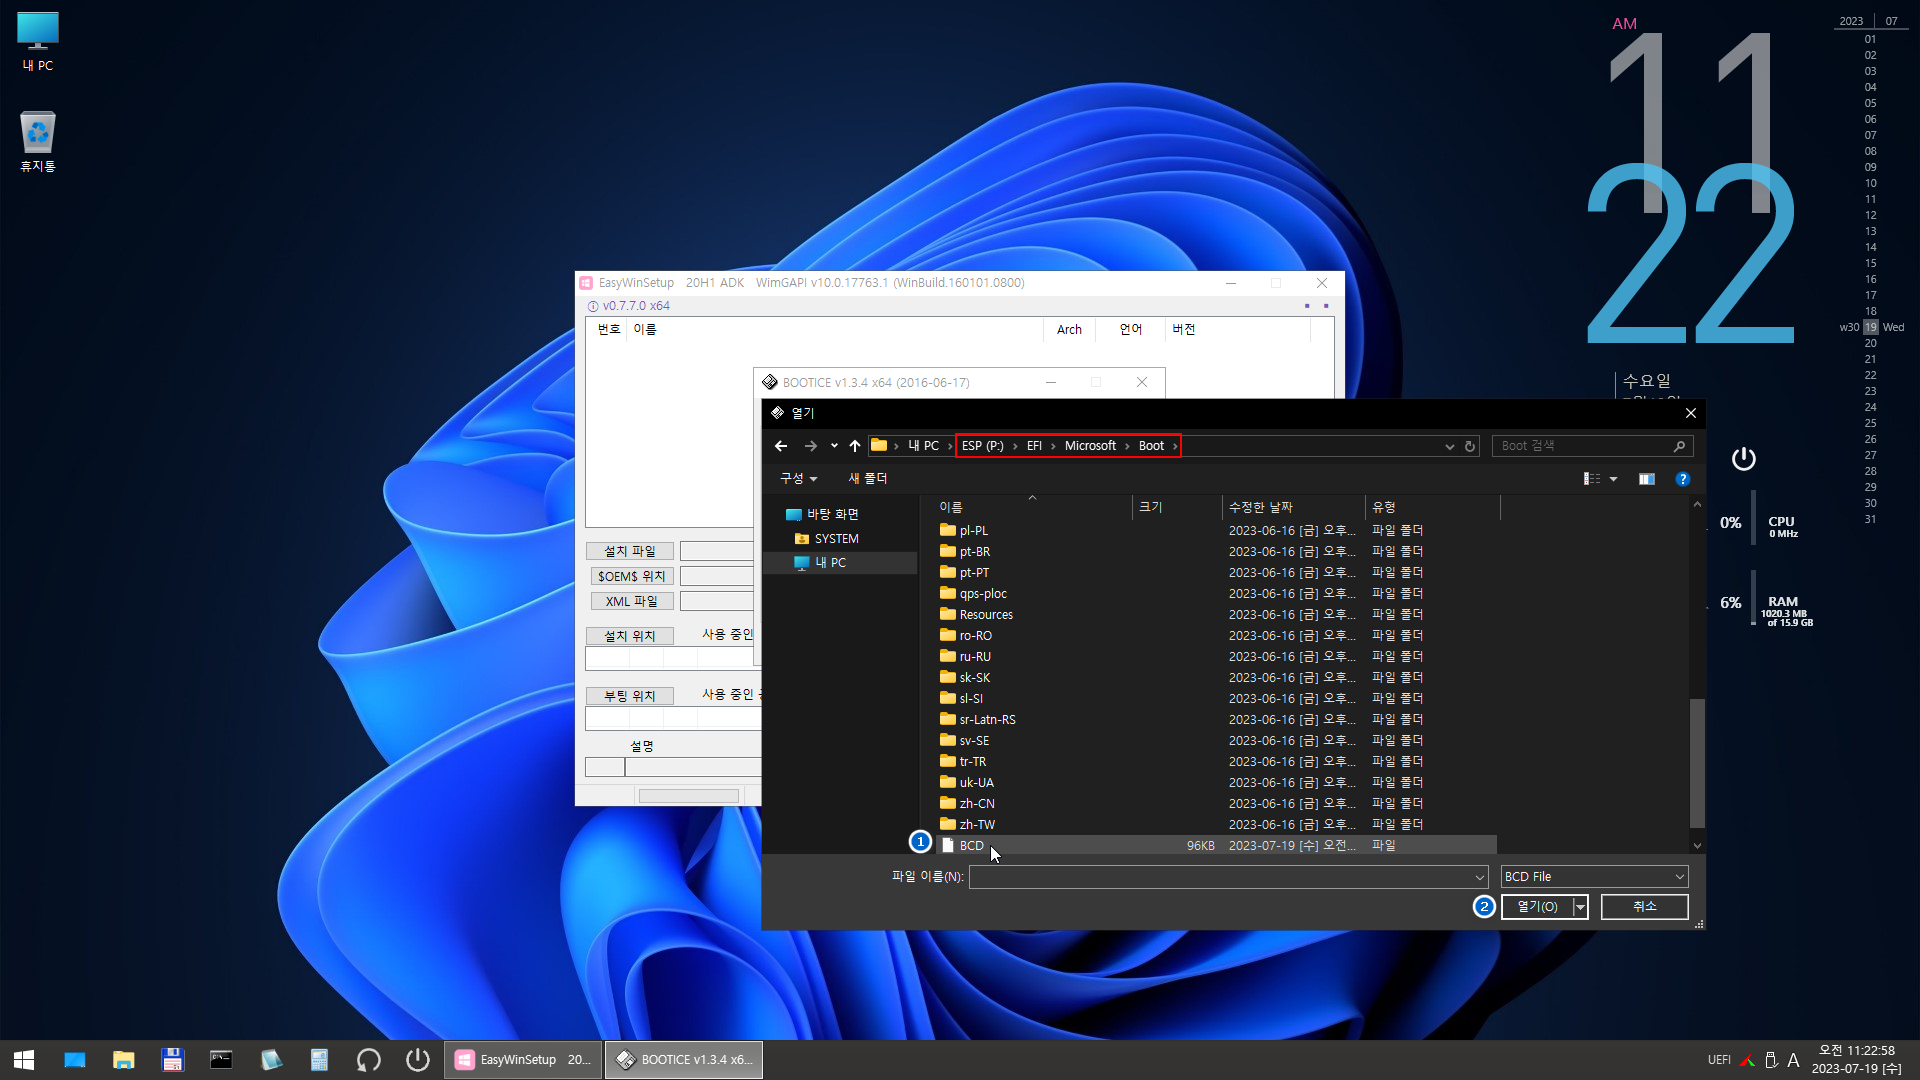Open 휴지통 recycle bin desktop icon
Viewport: 1920px width, 1080px height.
click(38, 142)
